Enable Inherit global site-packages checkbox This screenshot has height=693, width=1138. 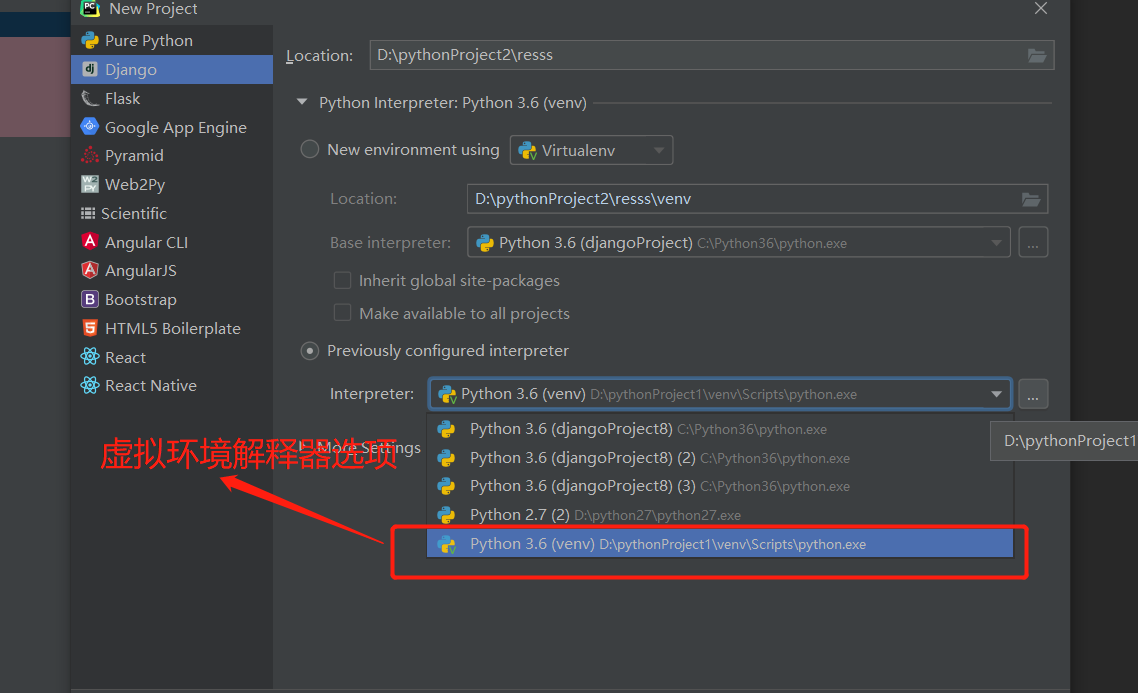[x=342, y=280]
